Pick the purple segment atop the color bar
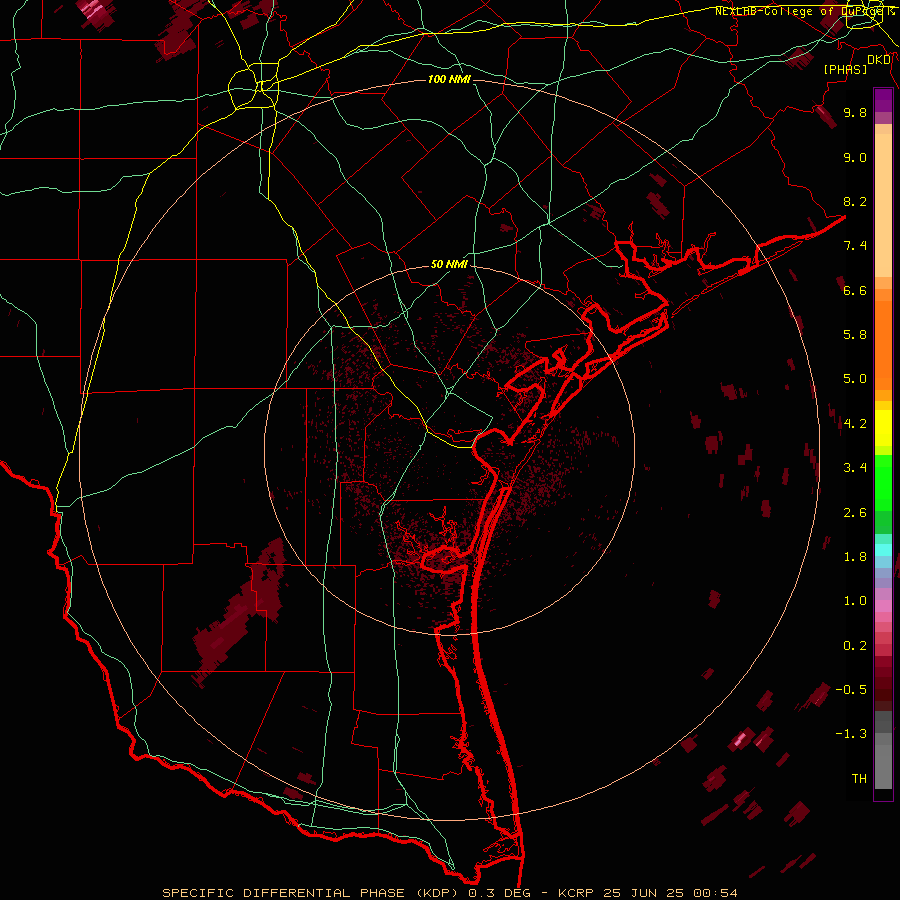The width and height of the screenshot is (900, 900). pos(883,100)
